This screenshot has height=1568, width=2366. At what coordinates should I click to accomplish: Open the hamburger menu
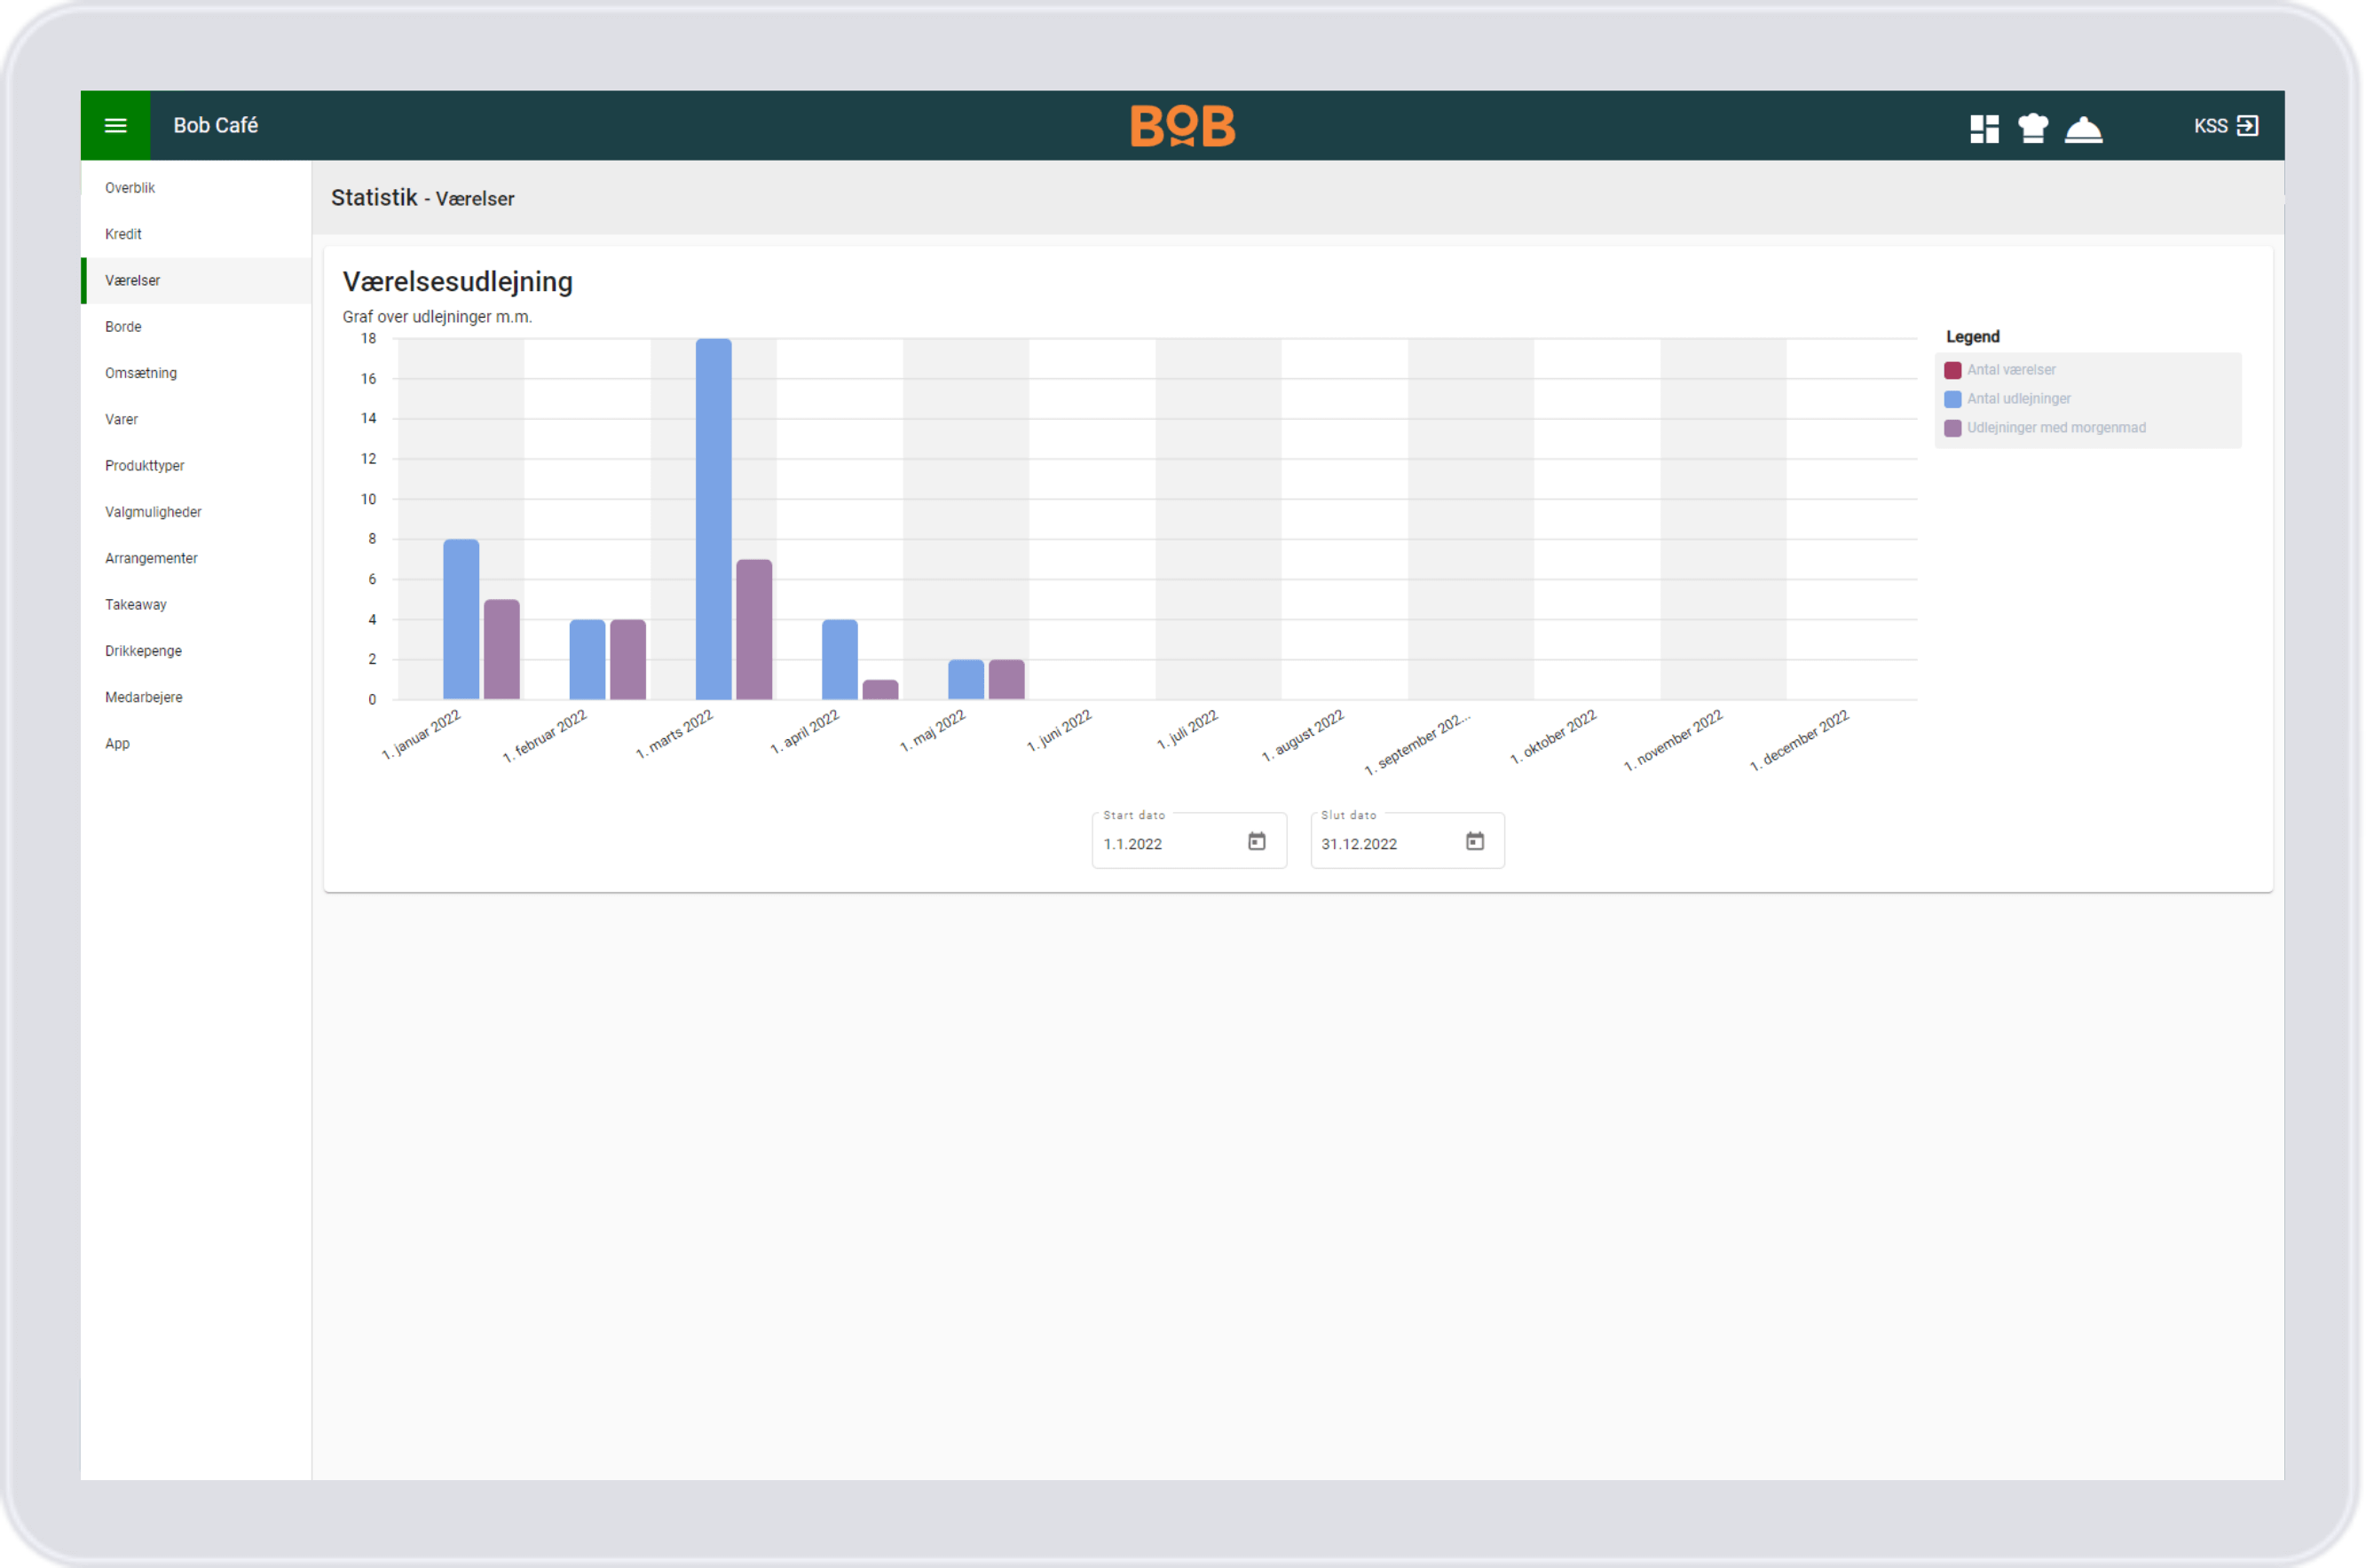116,125
